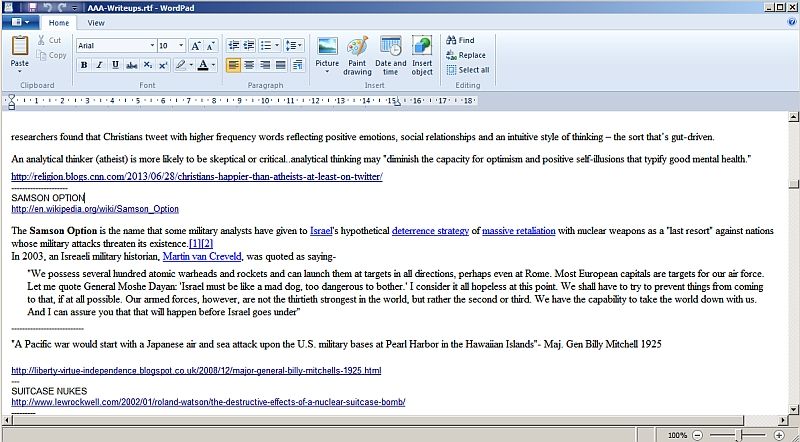Click Insert object
This screenshot has width=800, height=442.
point(422,56)
